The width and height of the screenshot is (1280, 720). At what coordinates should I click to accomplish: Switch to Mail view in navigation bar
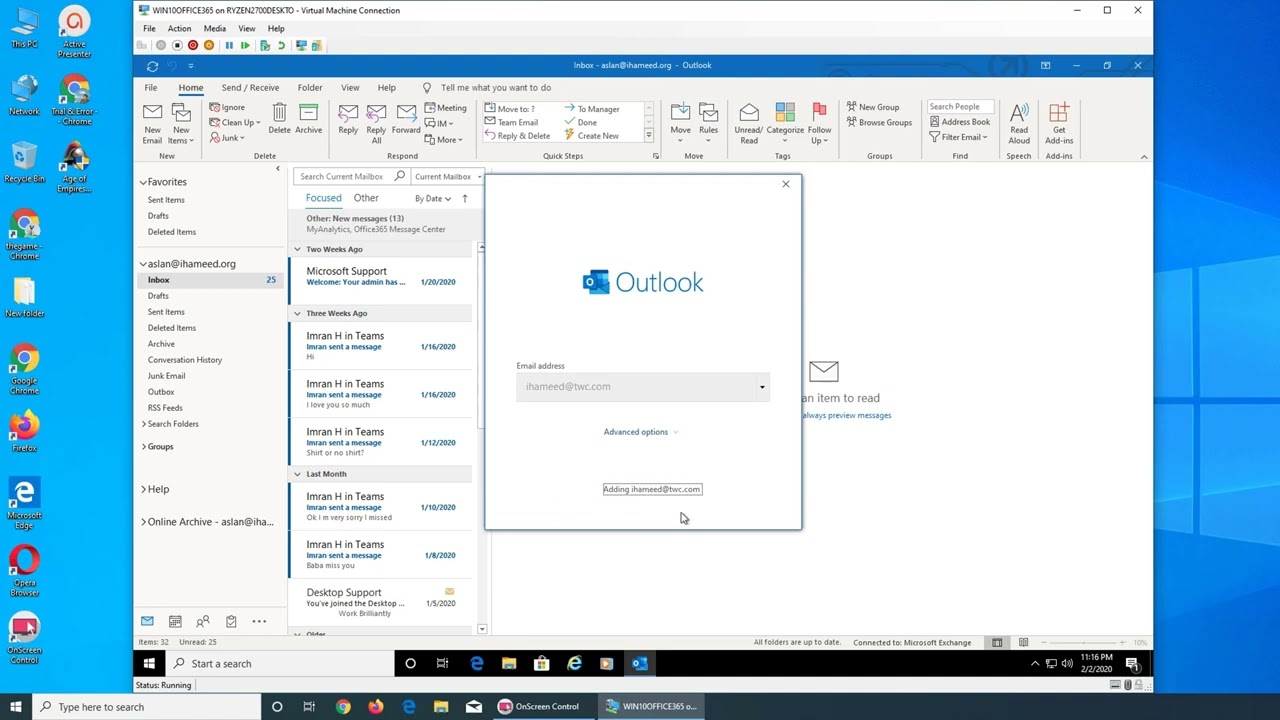click(x=147, y=621)
